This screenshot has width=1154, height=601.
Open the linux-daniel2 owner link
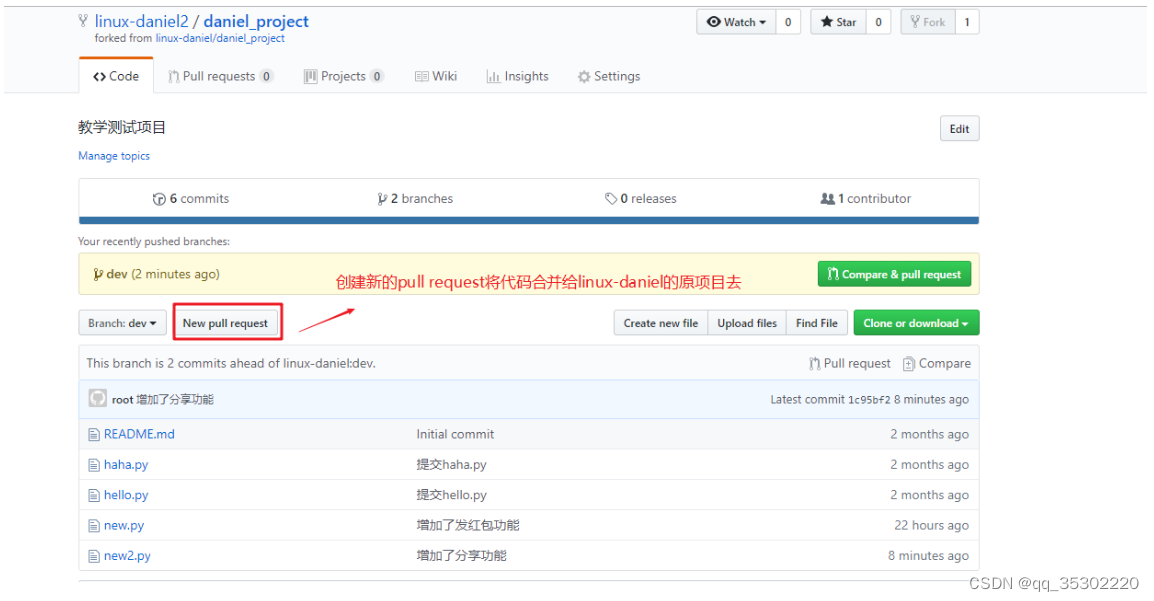tap(141, 21)
